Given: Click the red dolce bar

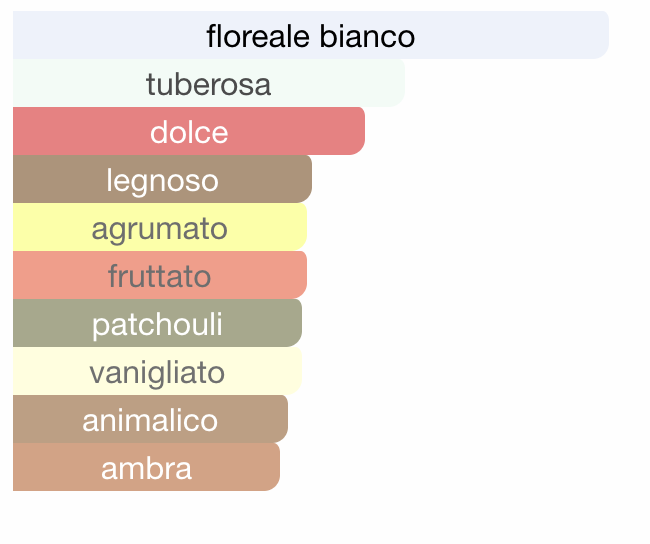Looking at the screenshot, I should click(x=189, y=131).
